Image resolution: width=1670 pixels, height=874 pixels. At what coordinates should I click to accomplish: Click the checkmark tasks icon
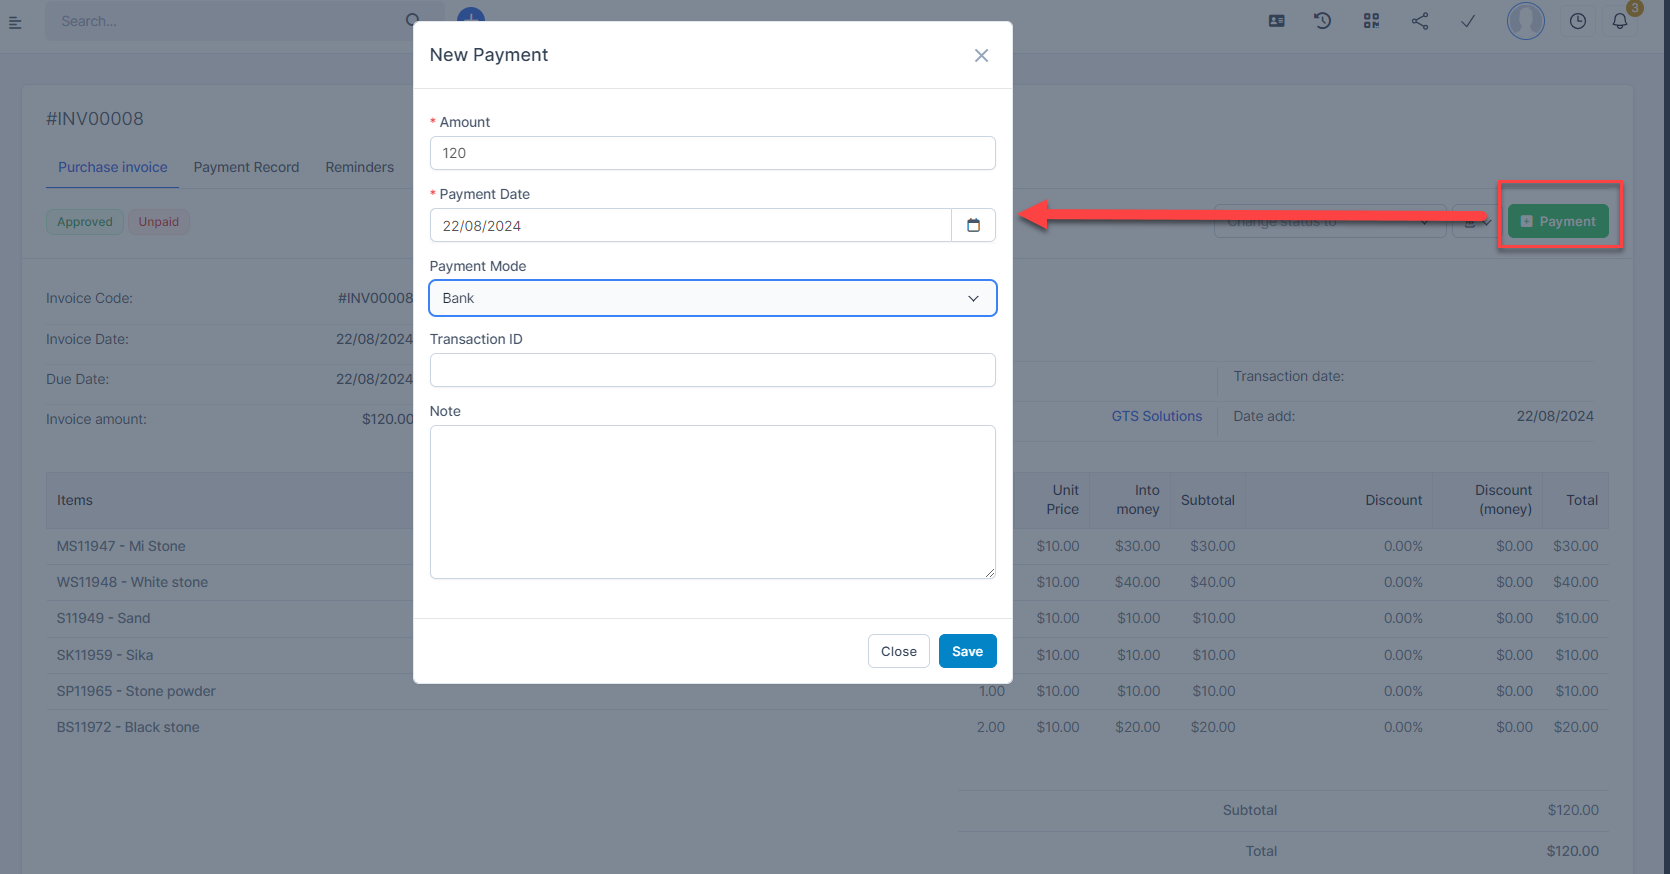click(x=1468, y=21)
